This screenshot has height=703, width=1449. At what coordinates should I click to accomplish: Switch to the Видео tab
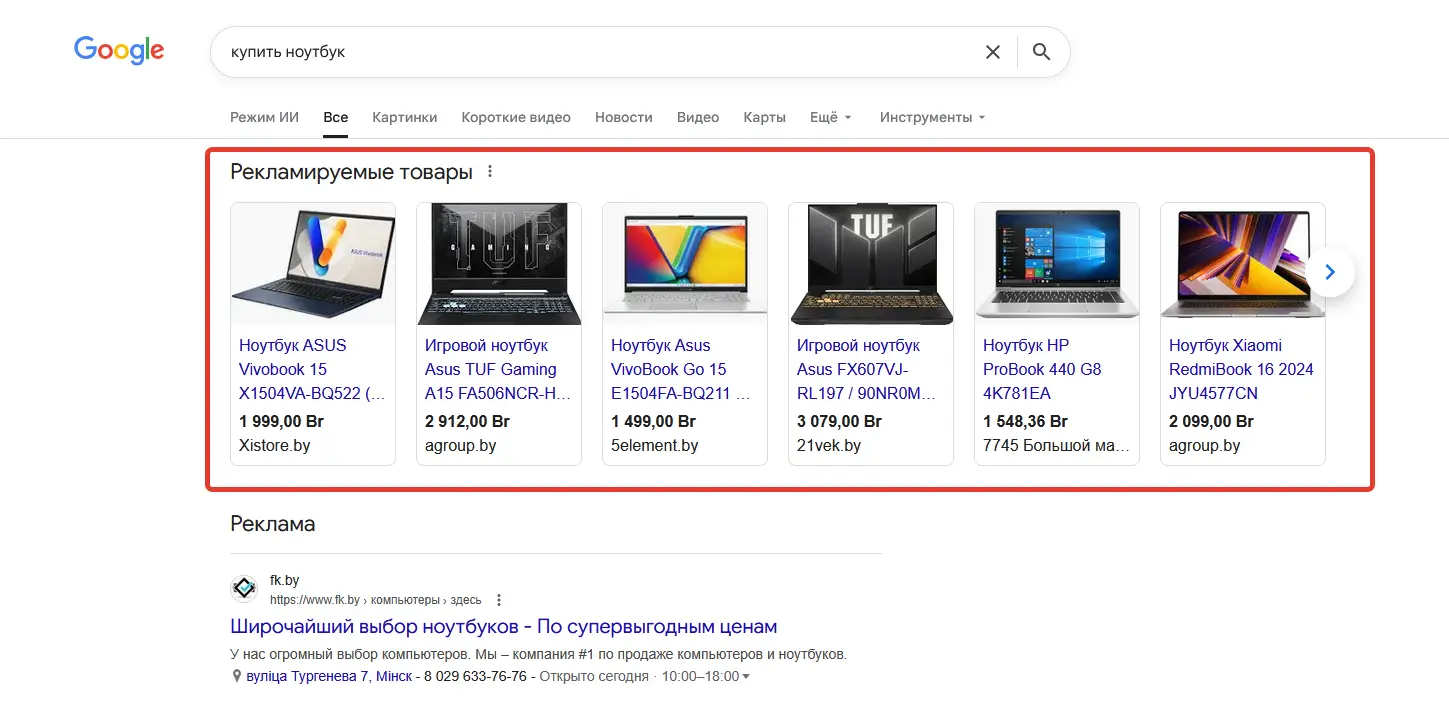click(x=697, y=117)
